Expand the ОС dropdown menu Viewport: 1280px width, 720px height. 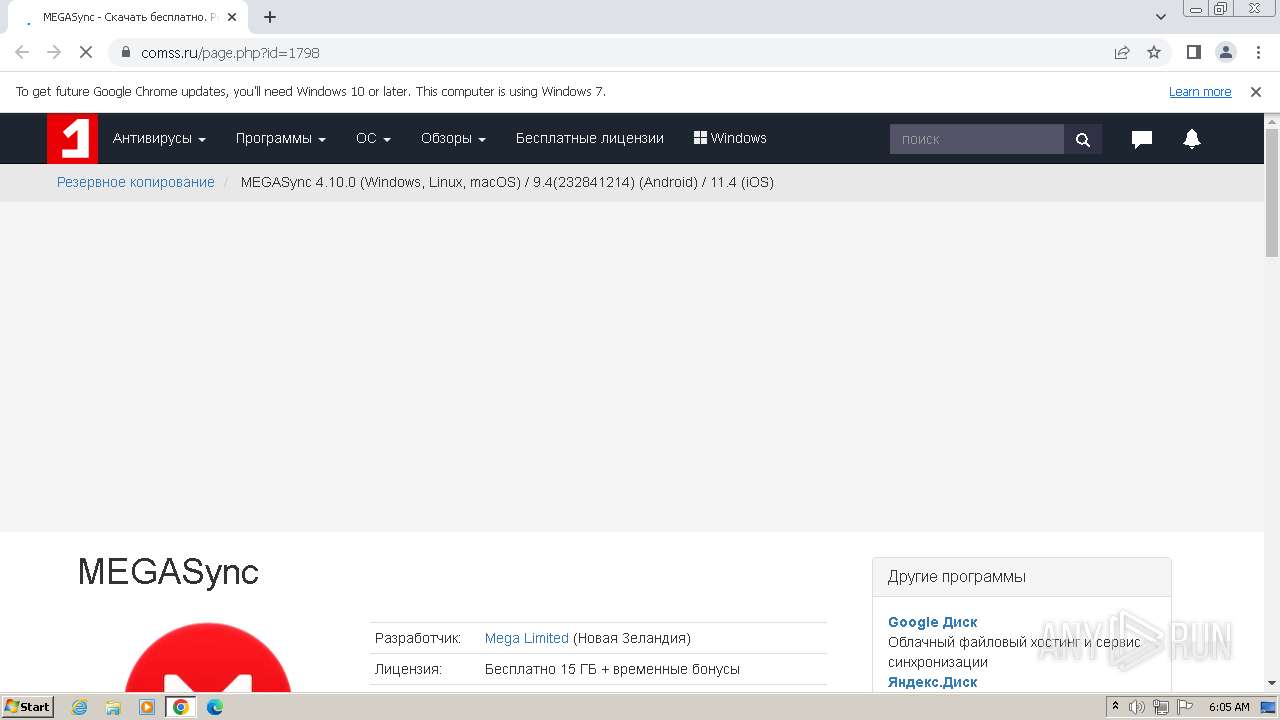373,139
